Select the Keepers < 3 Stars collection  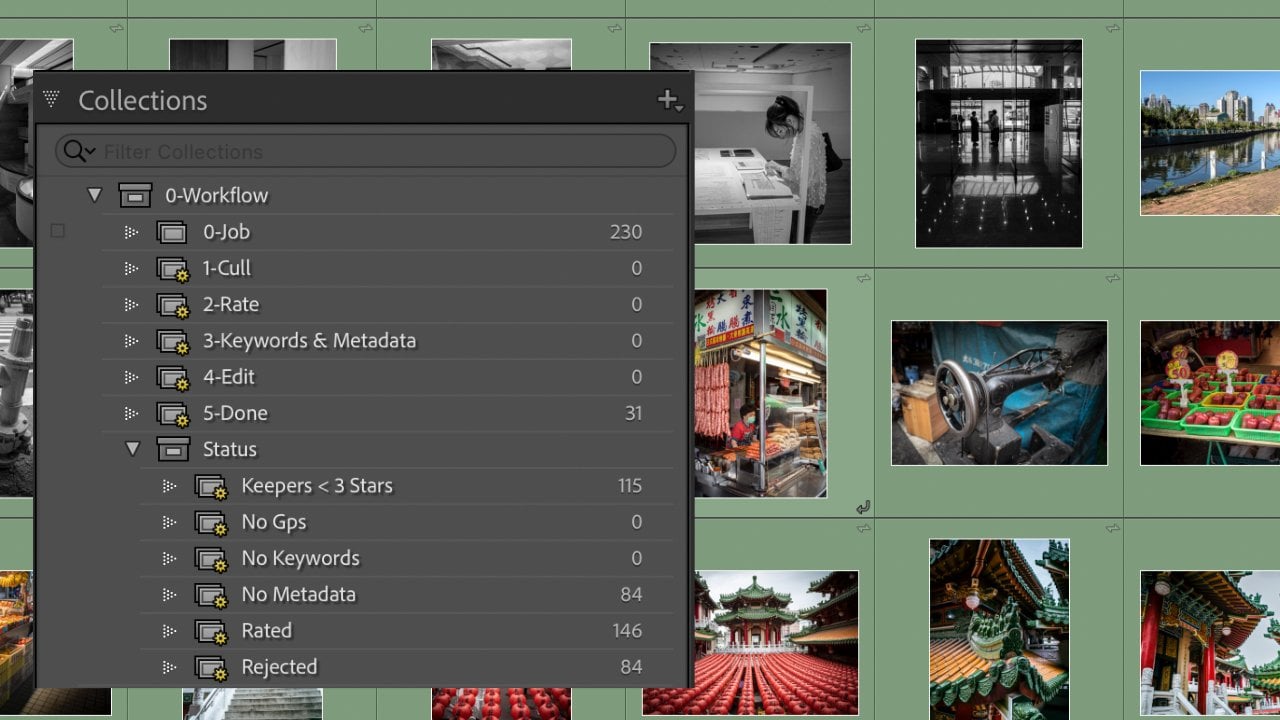(317, 486)
